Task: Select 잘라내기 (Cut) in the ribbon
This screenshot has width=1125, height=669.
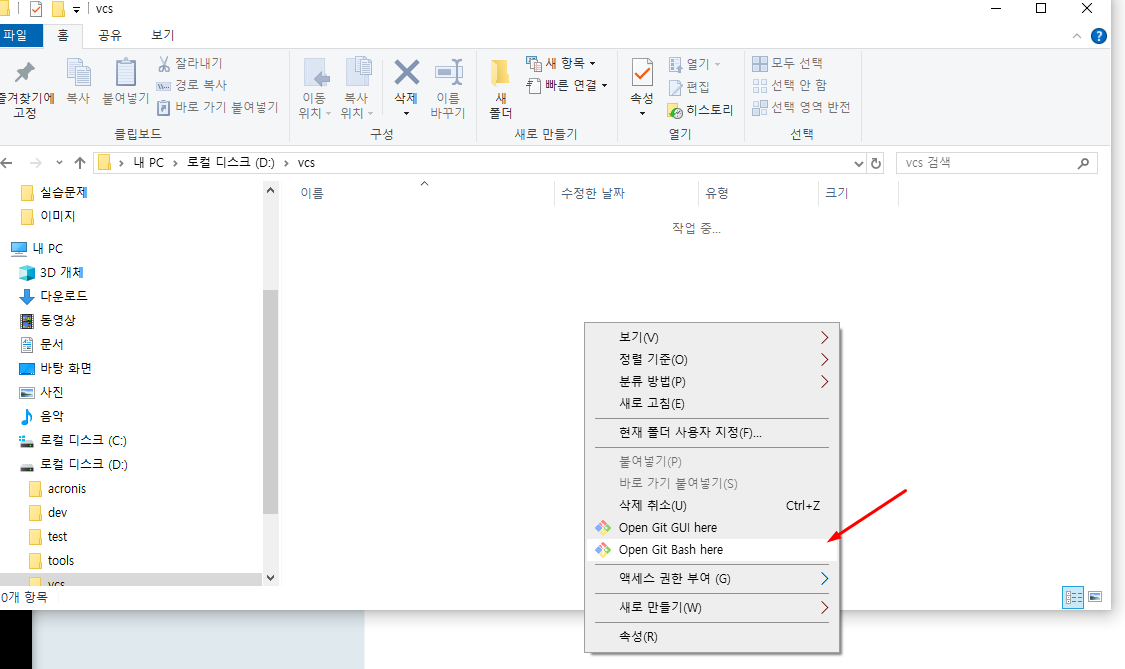Action: coord(191,64)
